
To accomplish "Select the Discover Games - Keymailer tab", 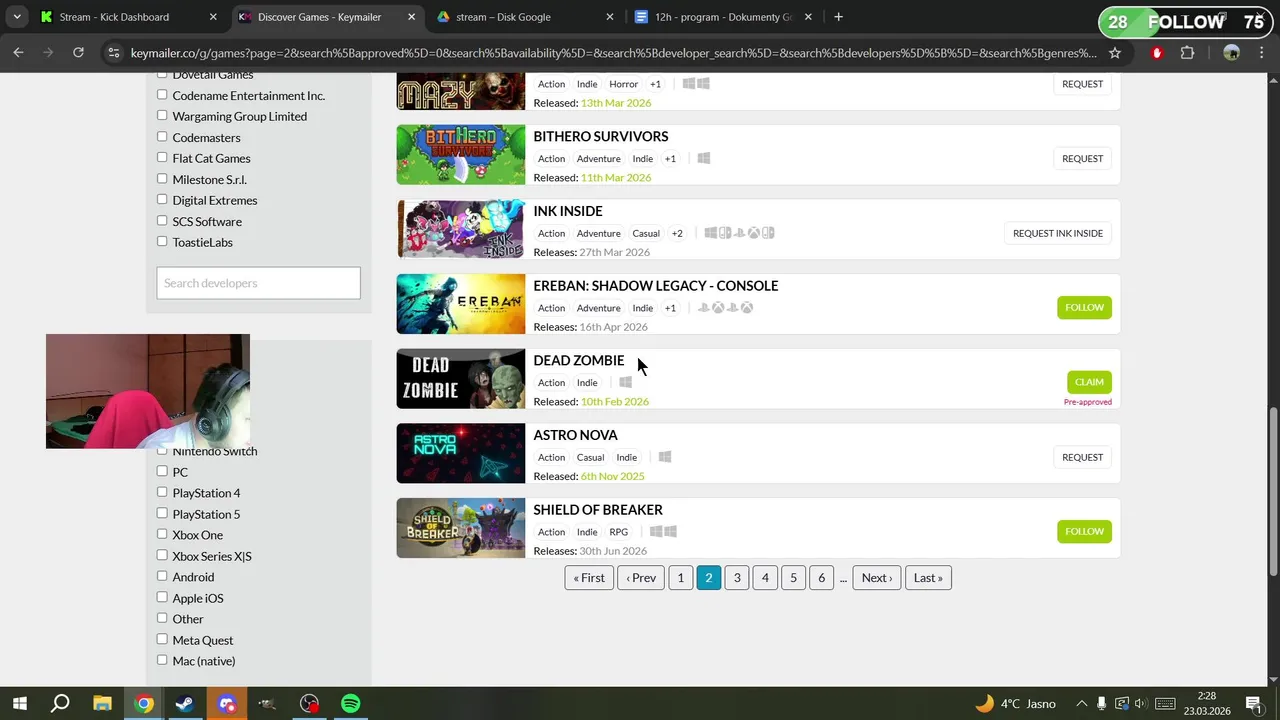I will click(327, 17).
